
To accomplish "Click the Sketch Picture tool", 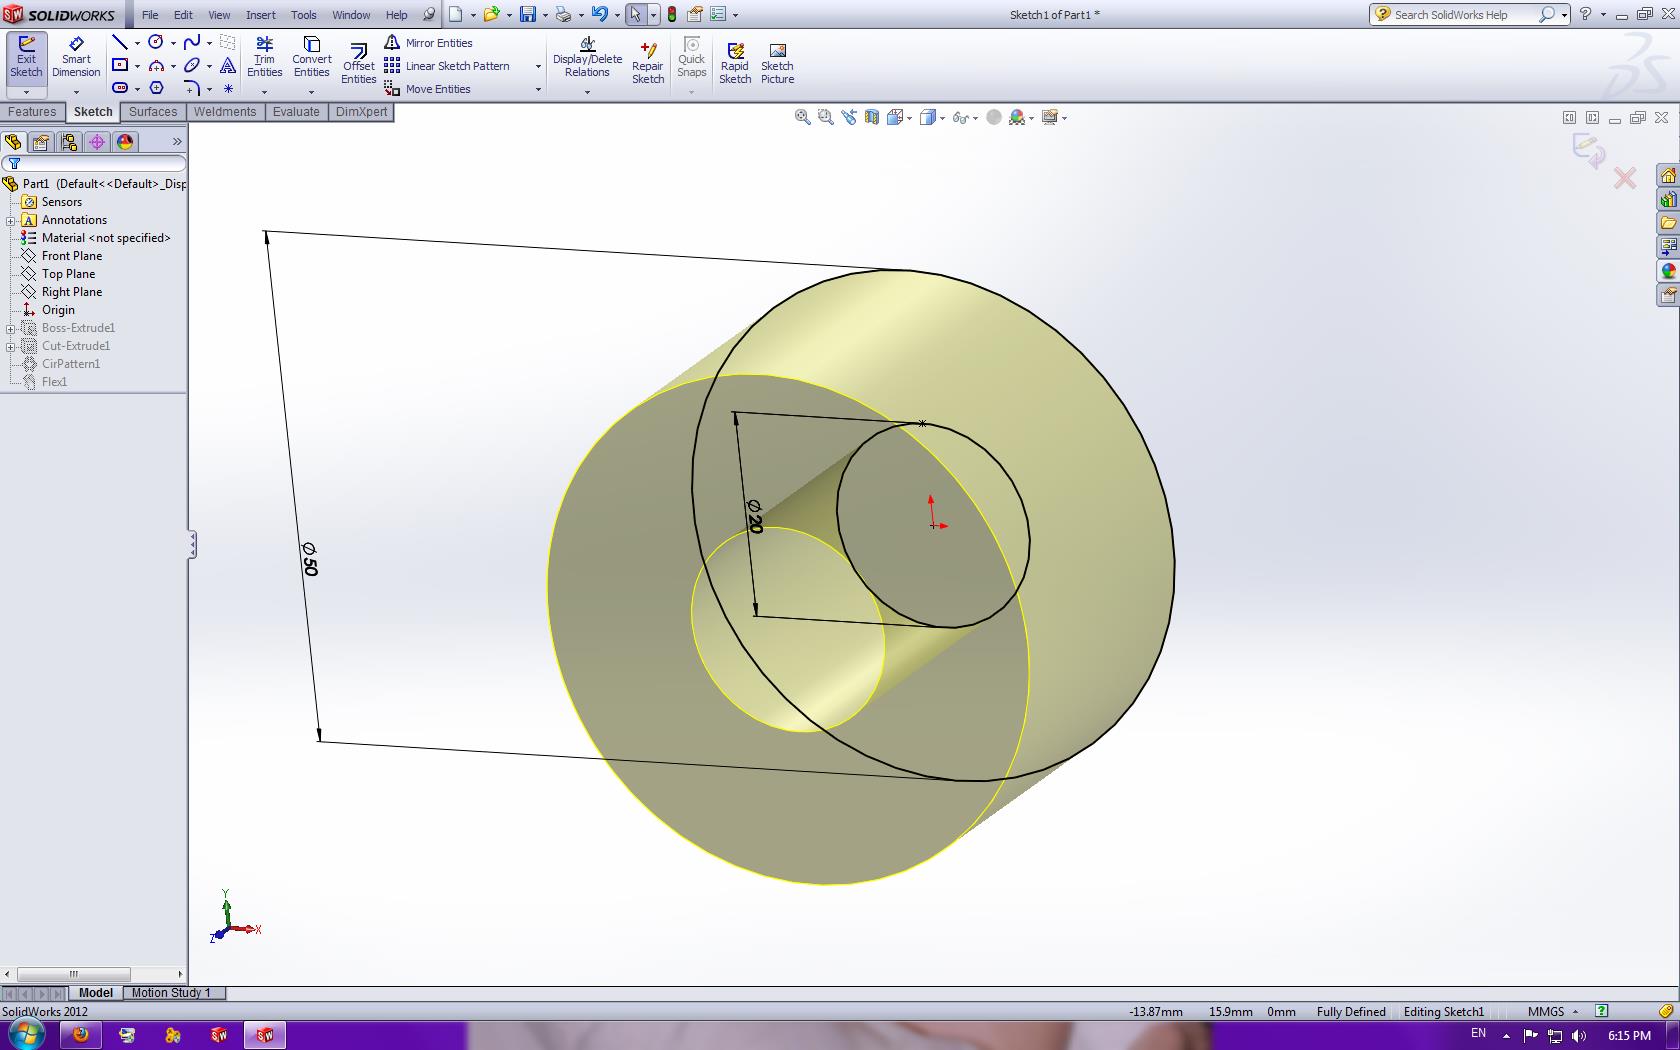I will 777,64.
